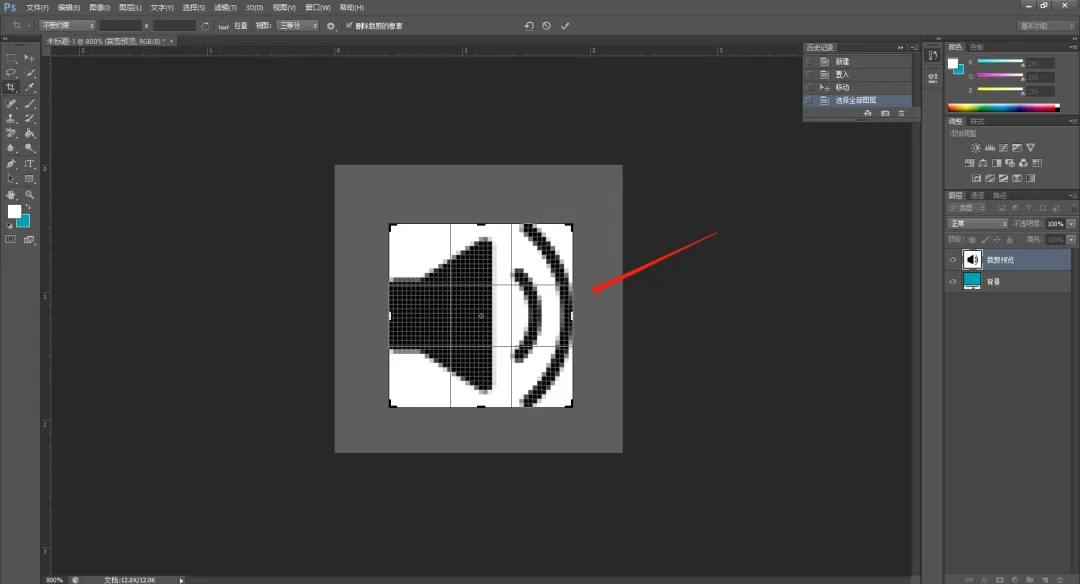
Task: Set history brush source for 移动 state
Action: pos(810,87)
